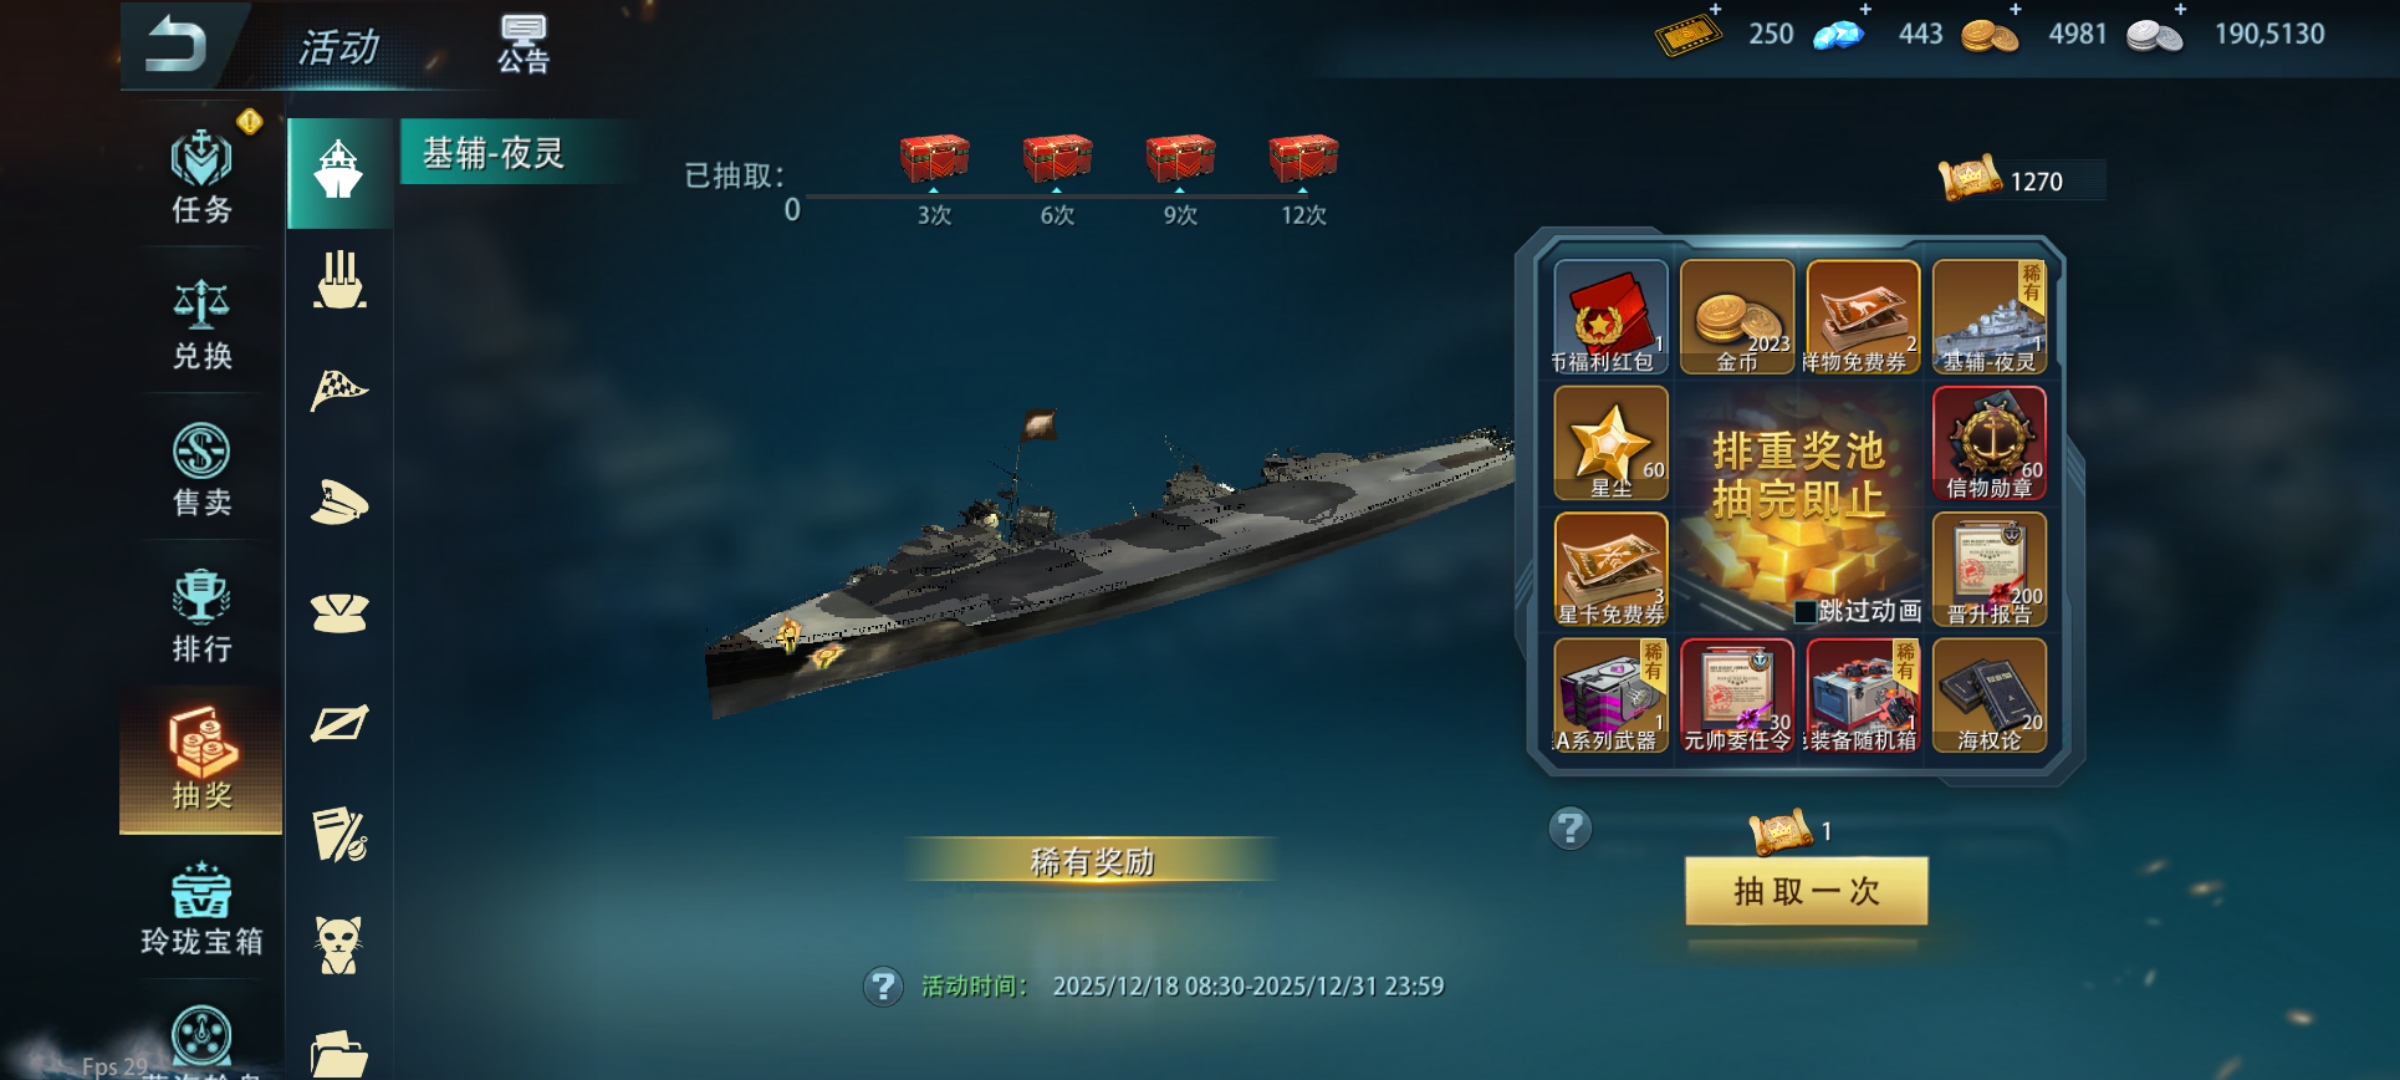Click the back arrow icon

click(x=176, y=45)
